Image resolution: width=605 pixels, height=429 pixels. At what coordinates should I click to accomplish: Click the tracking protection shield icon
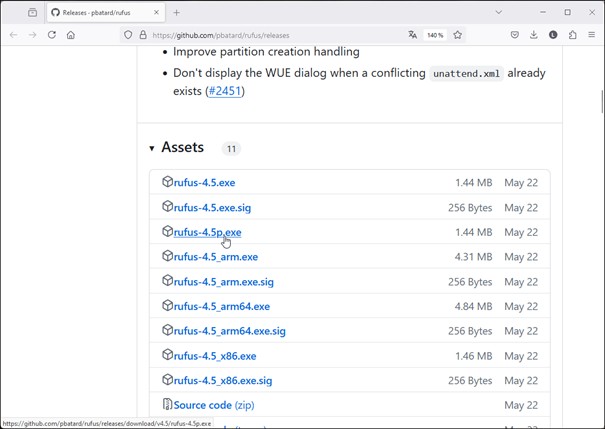coord(128,35)
